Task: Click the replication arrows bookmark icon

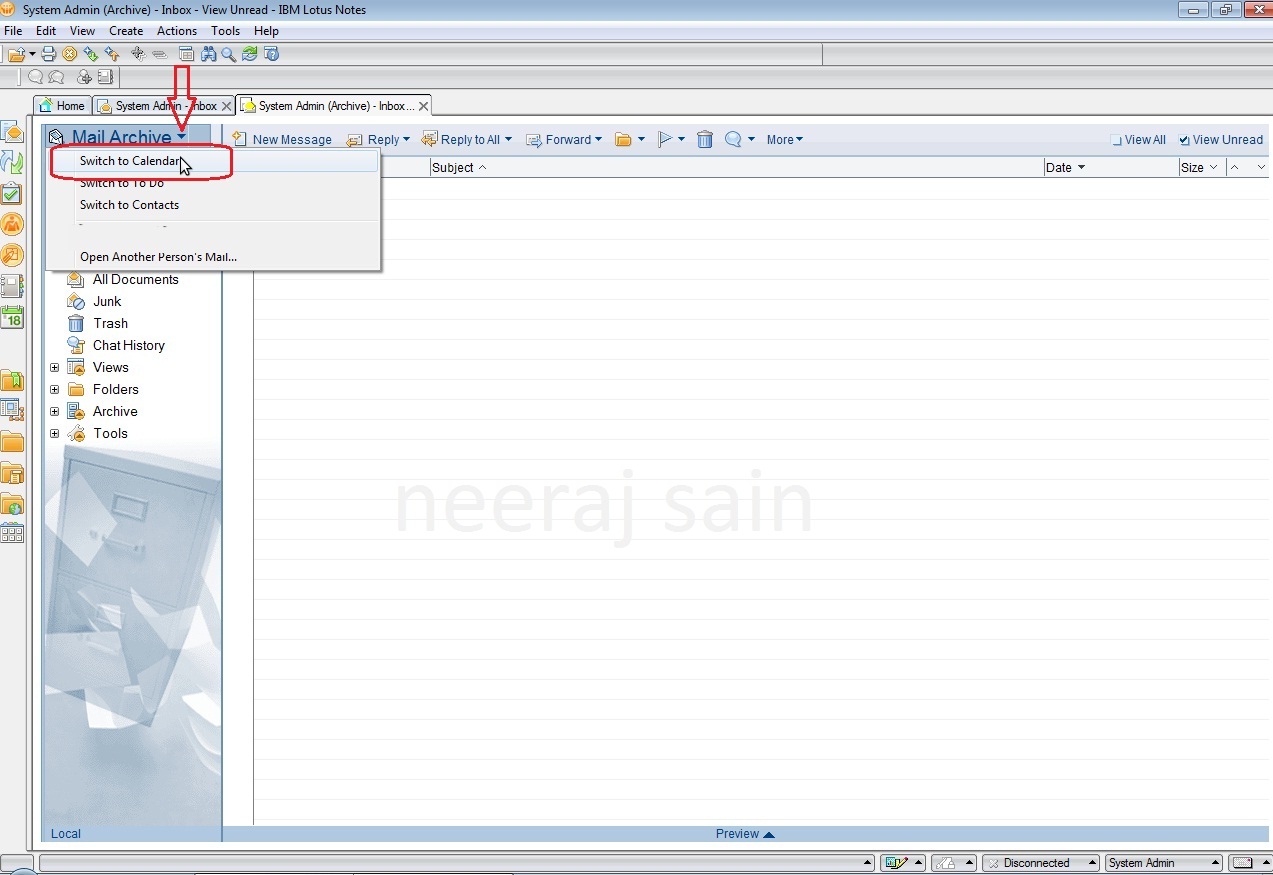Action: pyautogui.click(x=12, y=162)
